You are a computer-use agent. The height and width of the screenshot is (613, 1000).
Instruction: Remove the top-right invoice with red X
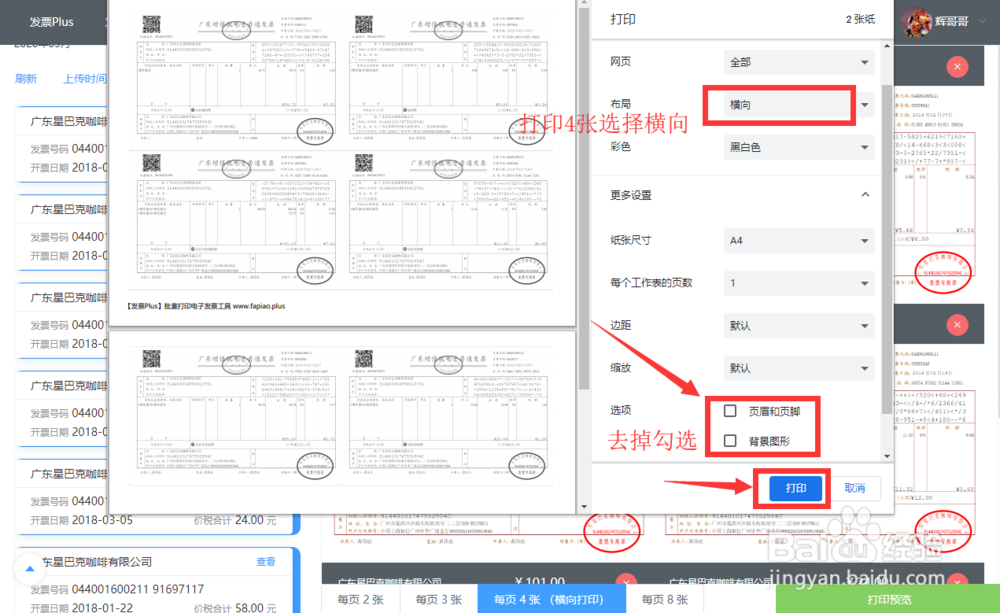957,66
